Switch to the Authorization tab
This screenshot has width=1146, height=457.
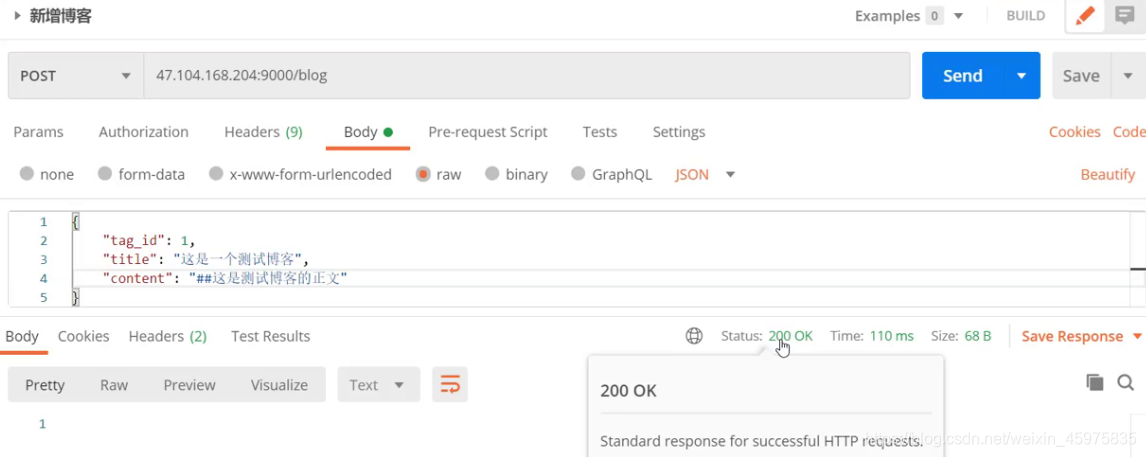(x=144, y=132)
